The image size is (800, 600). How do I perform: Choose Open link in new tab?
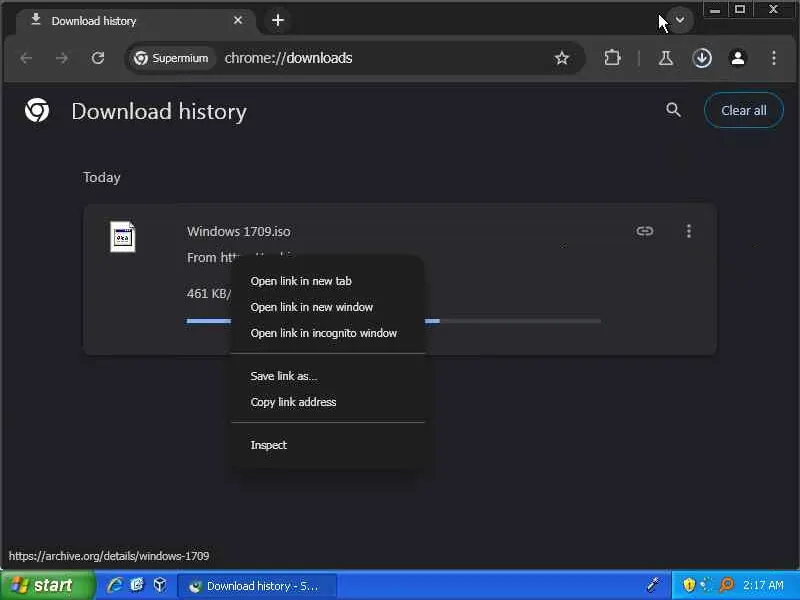pyautogui.click(x=328, y=281)
